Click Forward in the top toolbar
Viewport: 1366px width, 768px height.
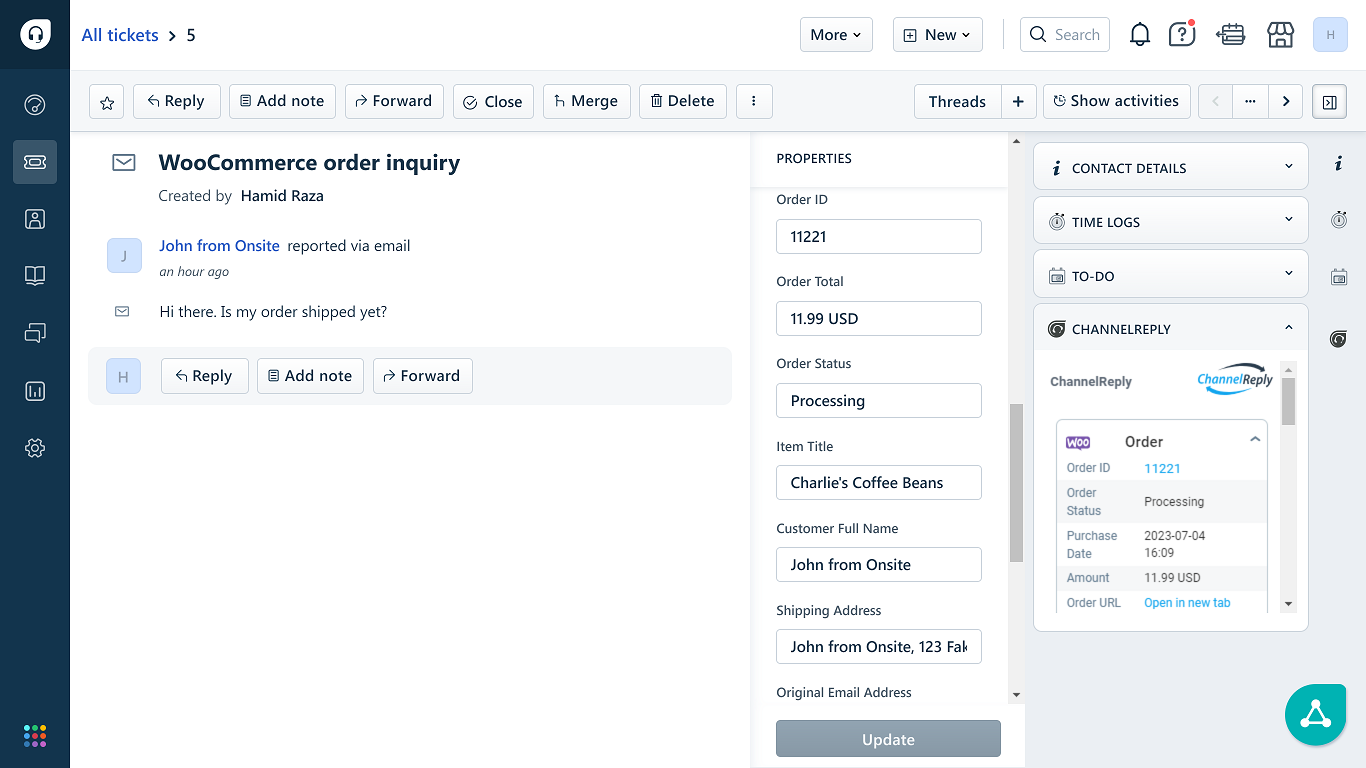[394, 101]
